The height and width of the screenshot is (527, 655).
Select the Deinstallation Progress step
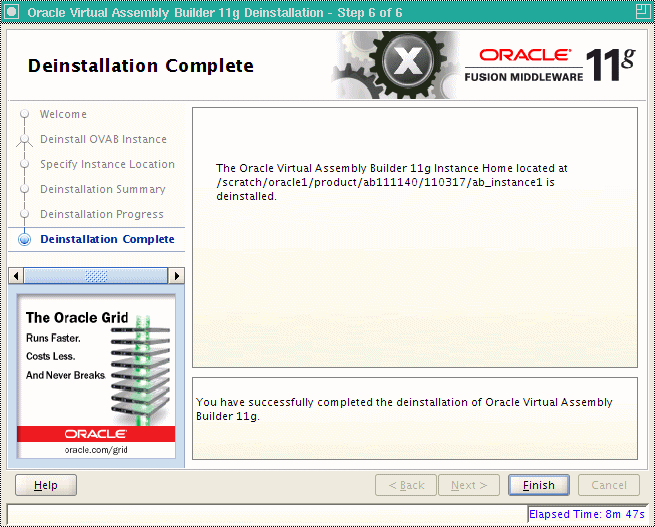coord(102,215)
